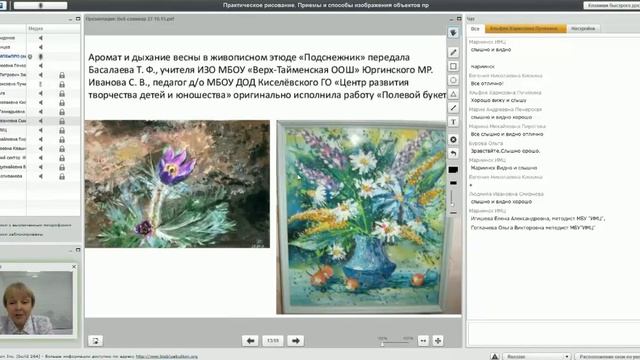Image resolution: width=640 pixels, height=360 pixels.
Task: Clear all whiteboard annotations
Action: [453, 140]
